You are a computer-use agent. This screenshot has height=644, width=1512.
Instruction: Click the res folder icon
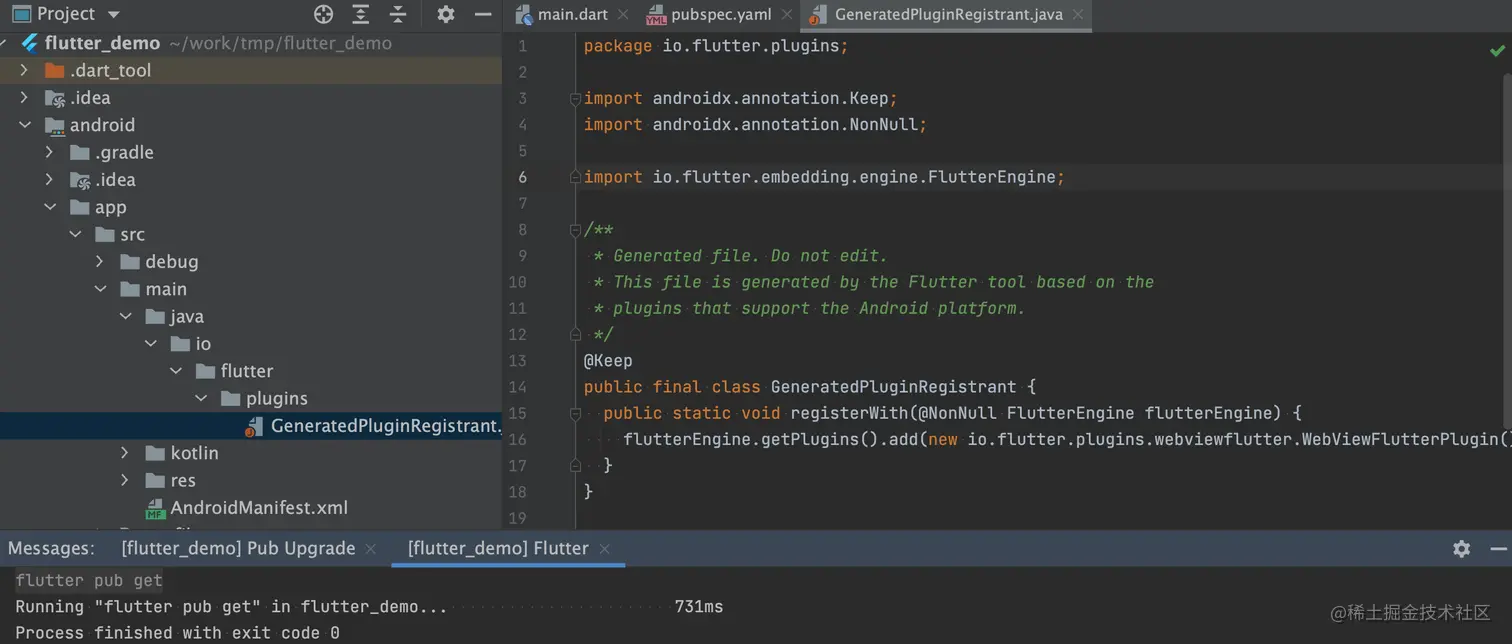(155, 480)
